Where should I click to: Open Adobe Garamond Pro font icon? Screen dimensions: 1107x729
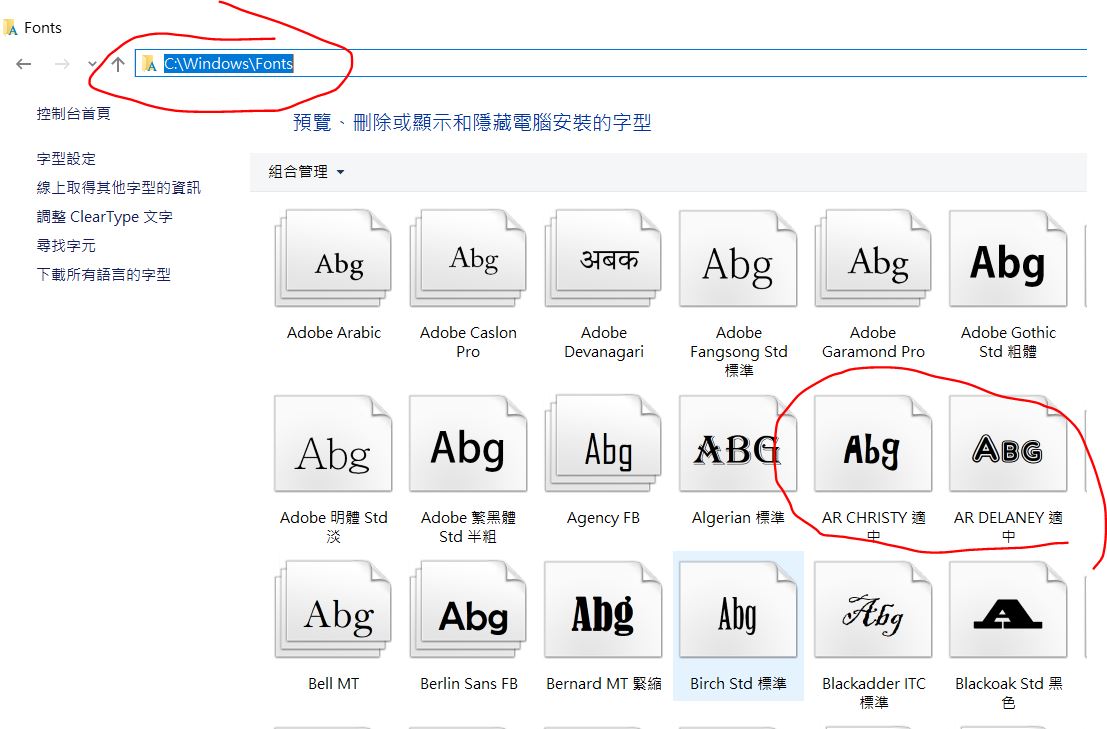(x=873, y=258)
